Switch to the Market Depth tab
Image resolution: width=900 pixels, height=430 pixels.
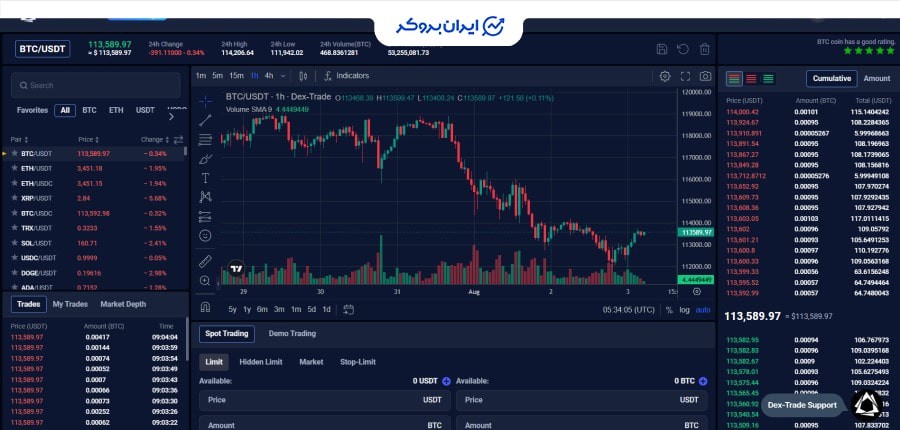123,304
